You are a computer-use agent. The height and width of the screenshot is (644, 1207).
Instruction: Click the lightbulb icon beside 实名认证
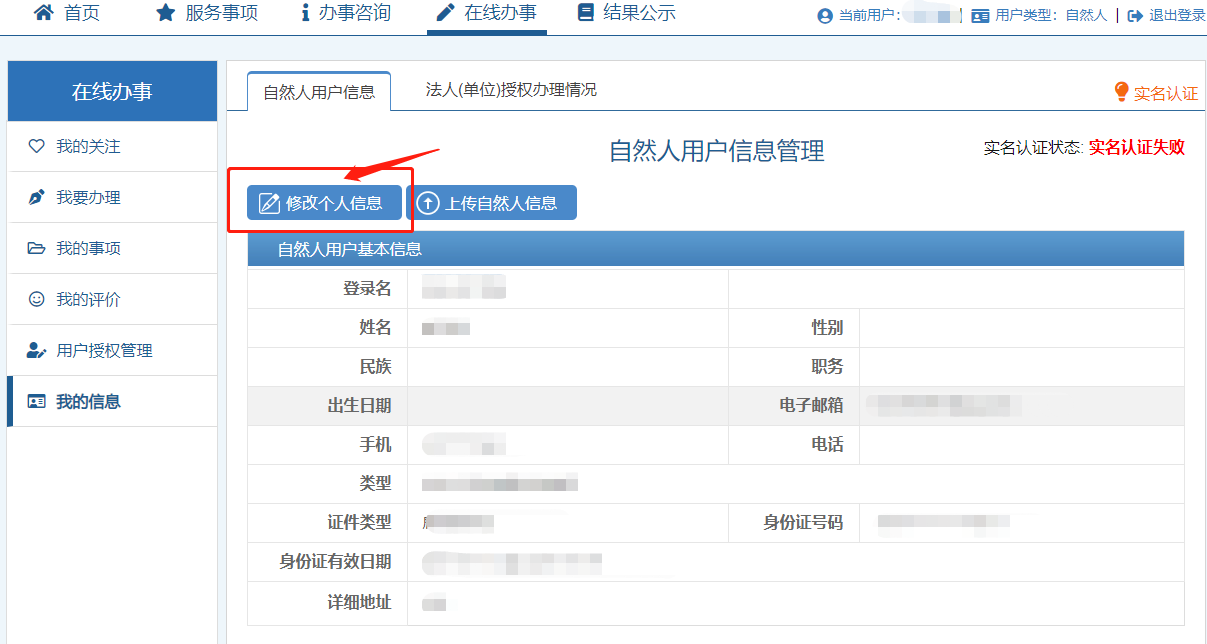1121,92
